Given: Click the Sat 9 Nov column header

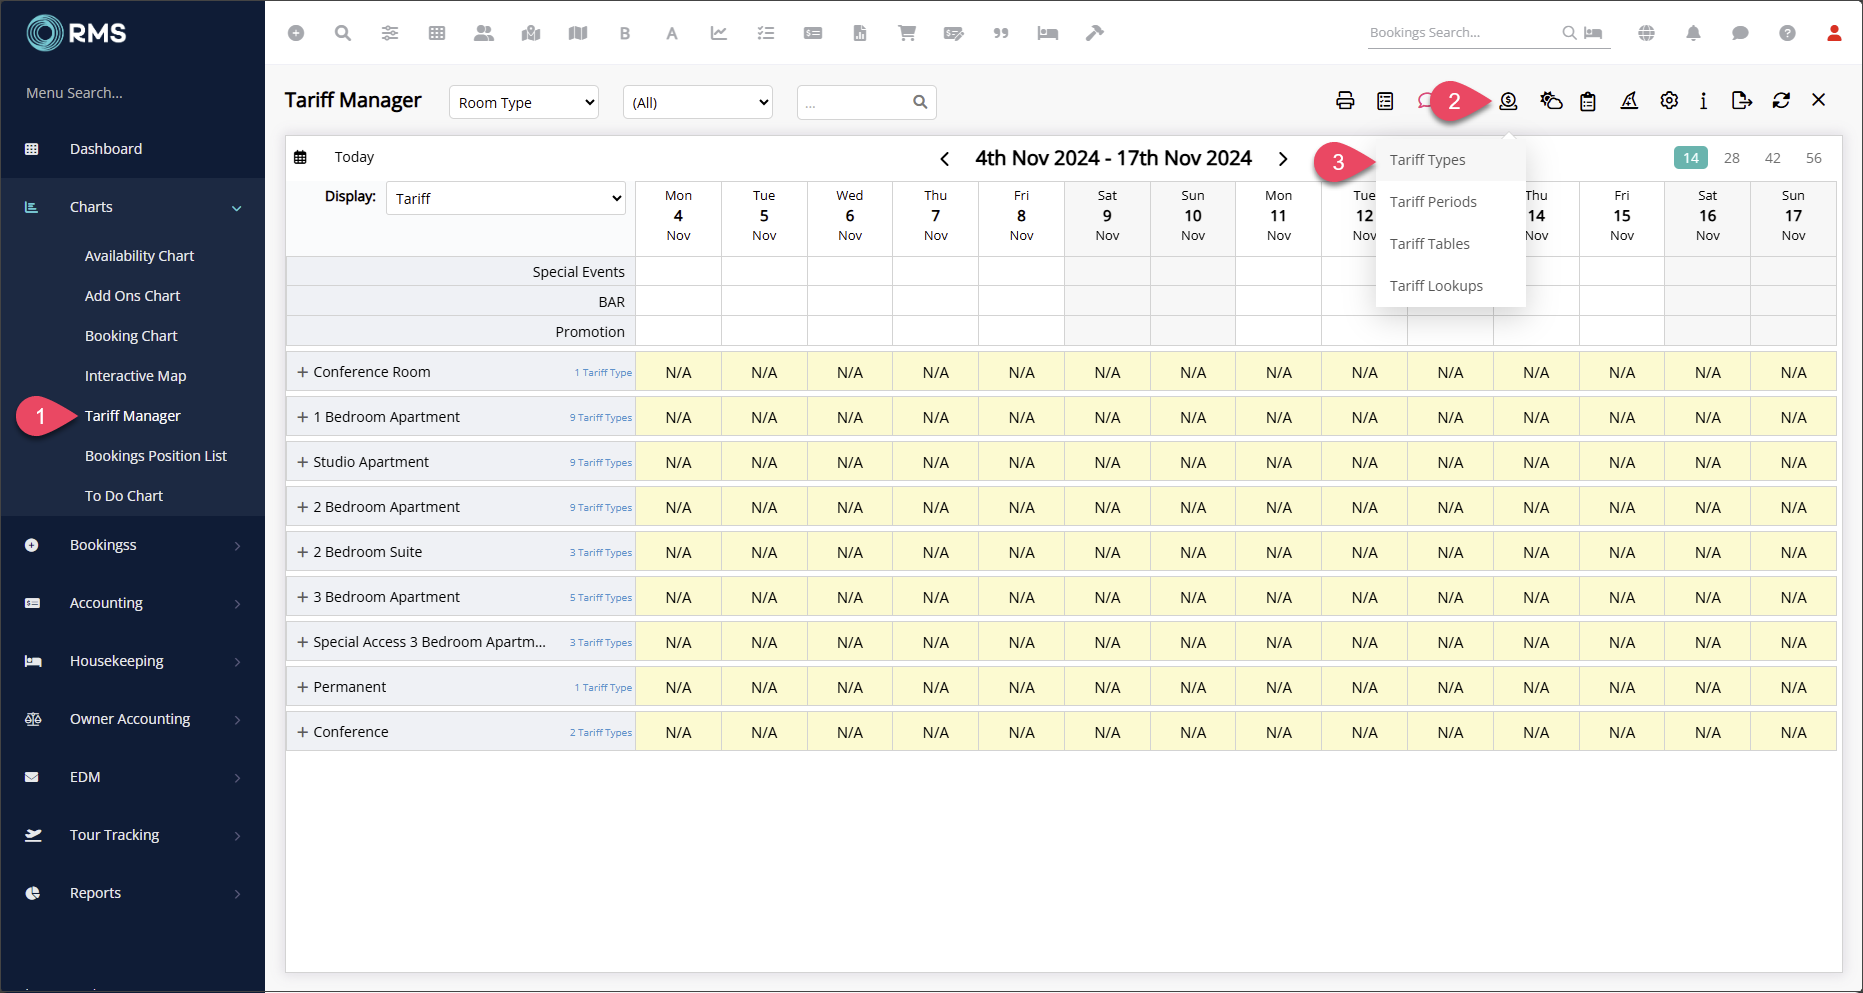Looking at the screenshot, I should [1107, 216].
